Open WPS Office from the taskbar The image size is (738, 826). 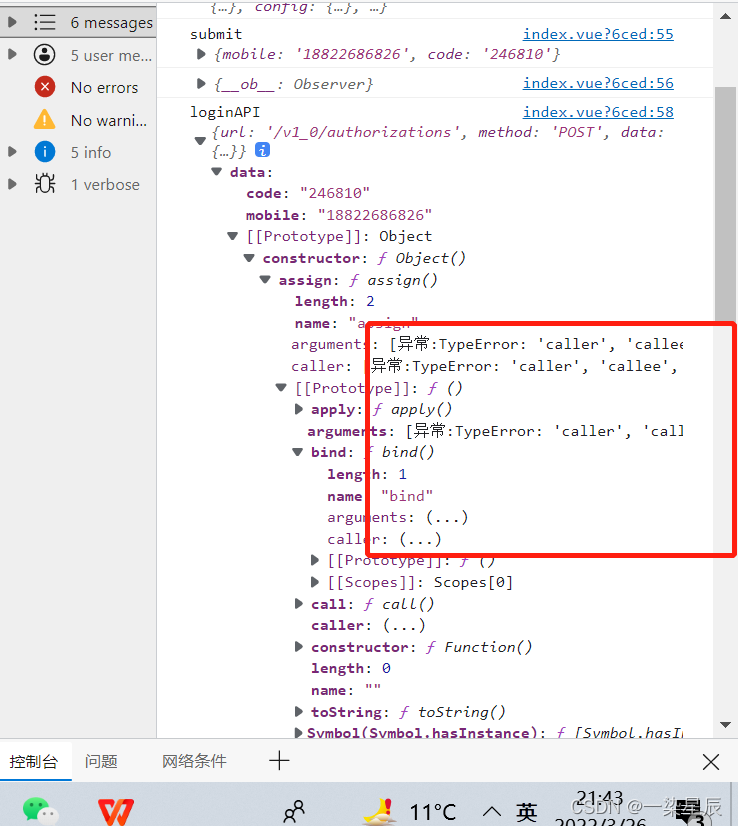116,811
